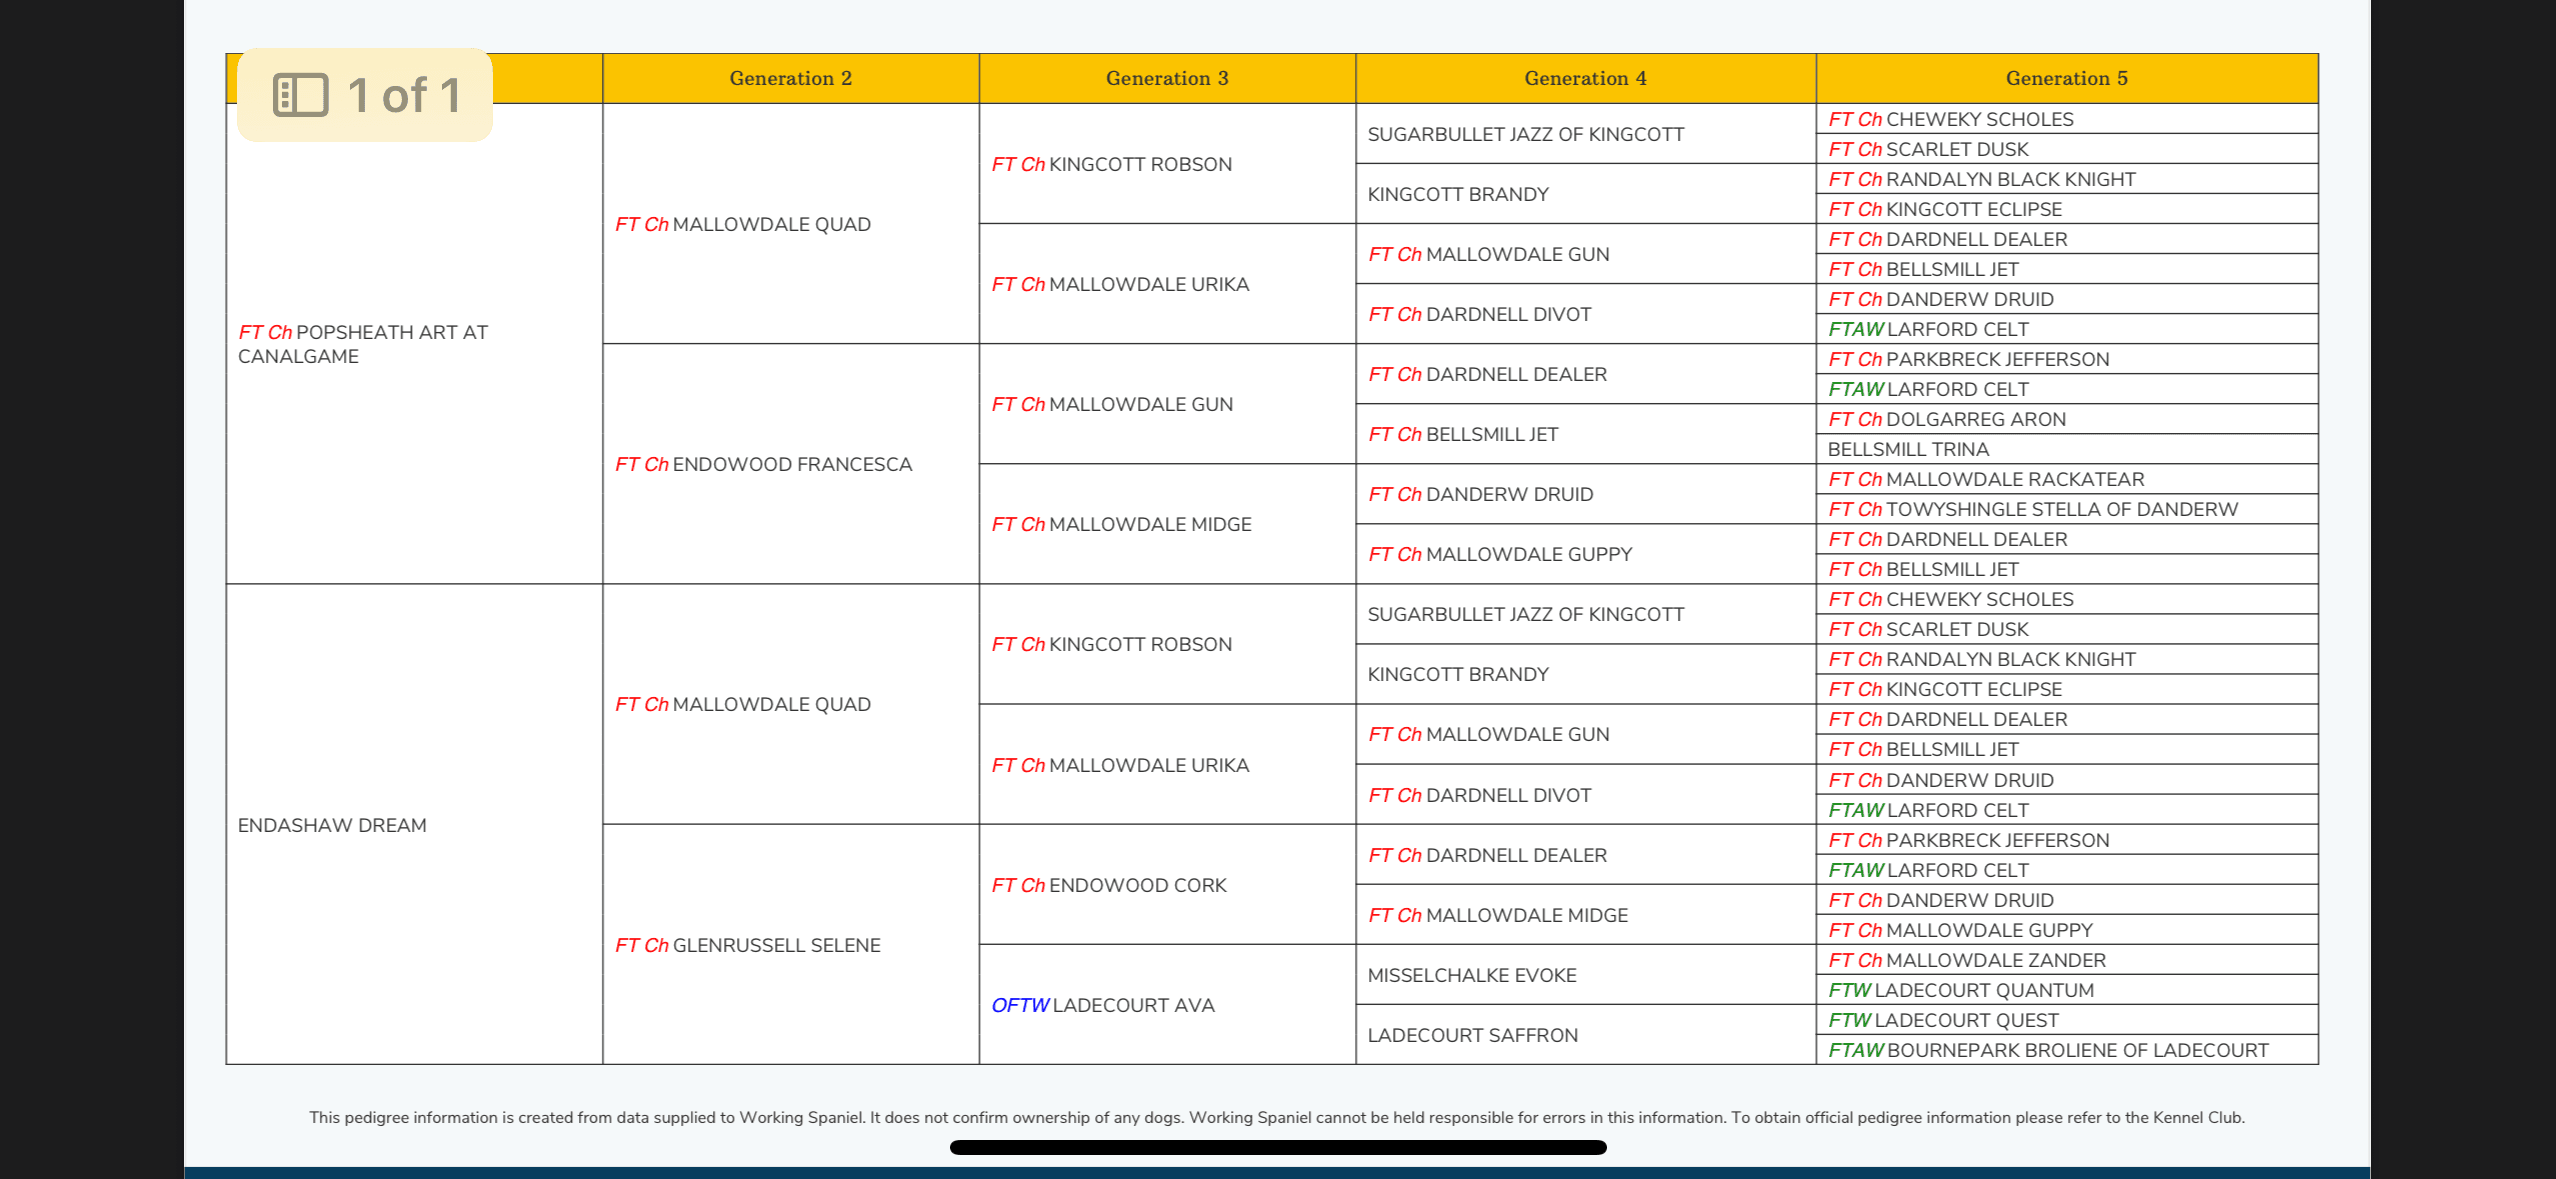Click the Generation 5 column header

click(x=2066, y=78)
